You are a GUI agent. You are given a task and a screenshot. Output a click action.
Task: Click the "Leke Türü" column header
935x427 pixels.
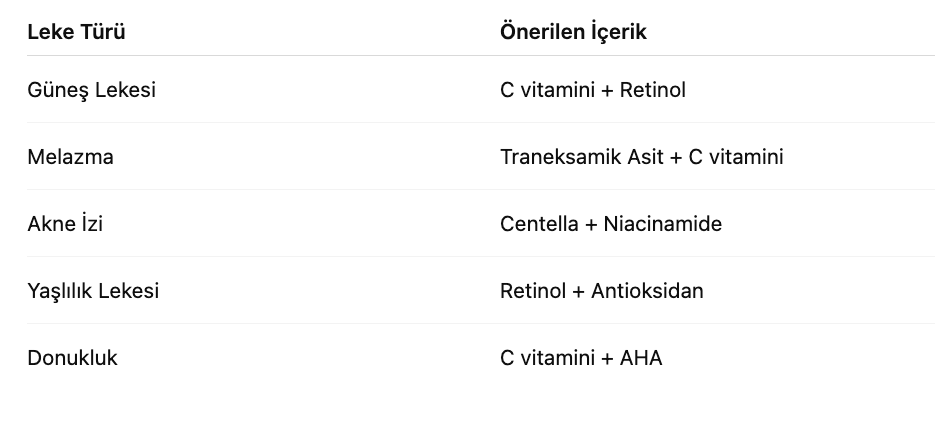[x=76, y=32]
